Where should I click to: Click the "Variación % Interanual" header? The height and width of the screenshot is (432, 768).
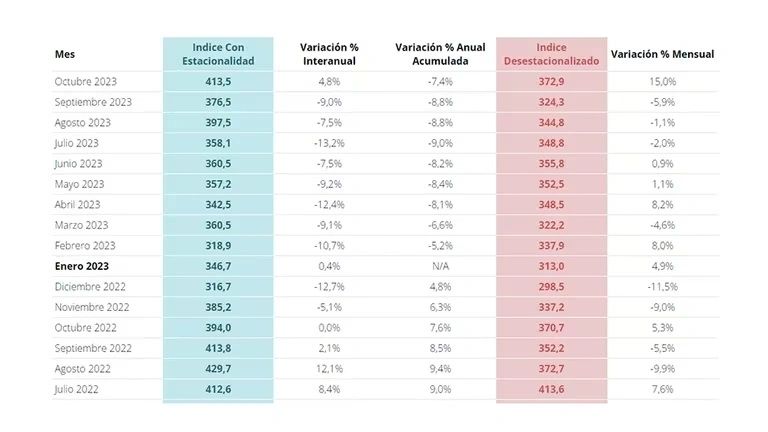pyautogui.click(x=329, y=54)
